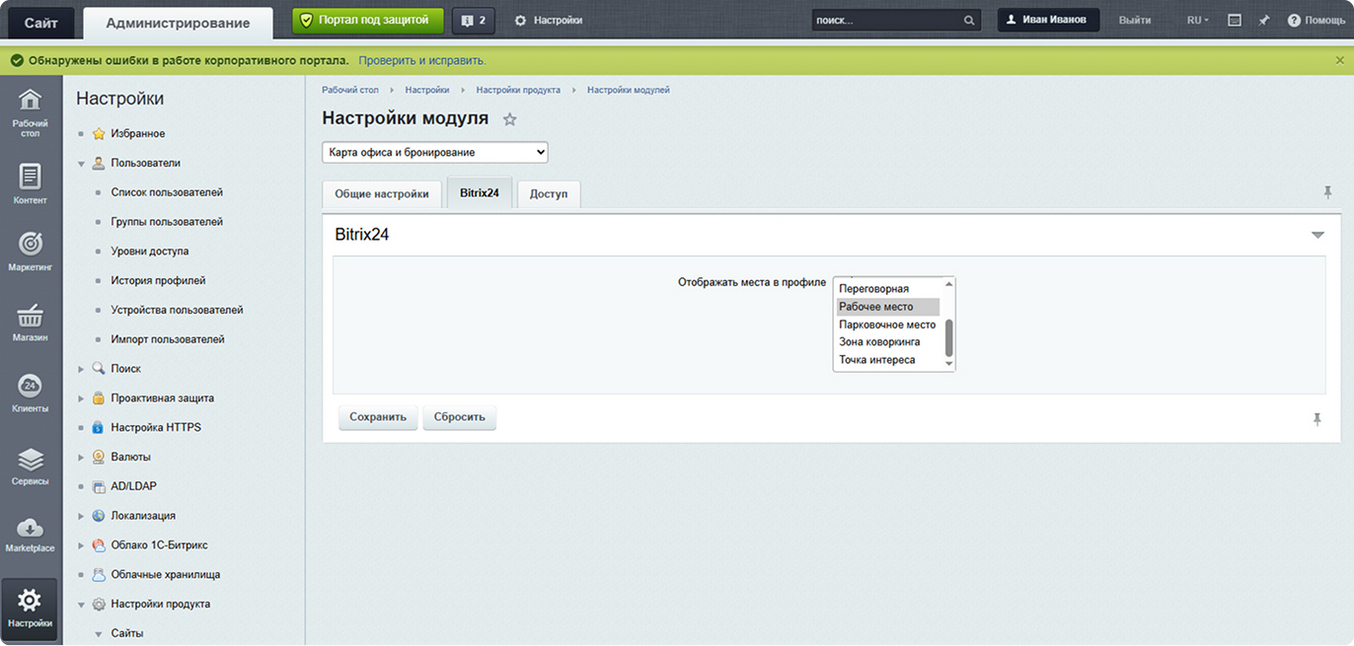Viewport: 1354px width, 646px height.
Task: Open the RU language dropdown
Action: click(1197, 20)
